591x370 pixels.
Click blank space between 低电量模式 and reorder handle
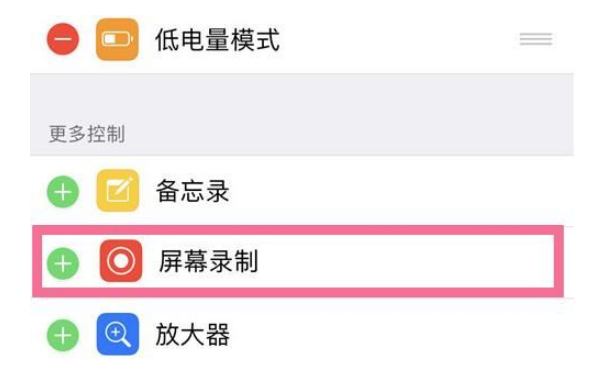400,39
